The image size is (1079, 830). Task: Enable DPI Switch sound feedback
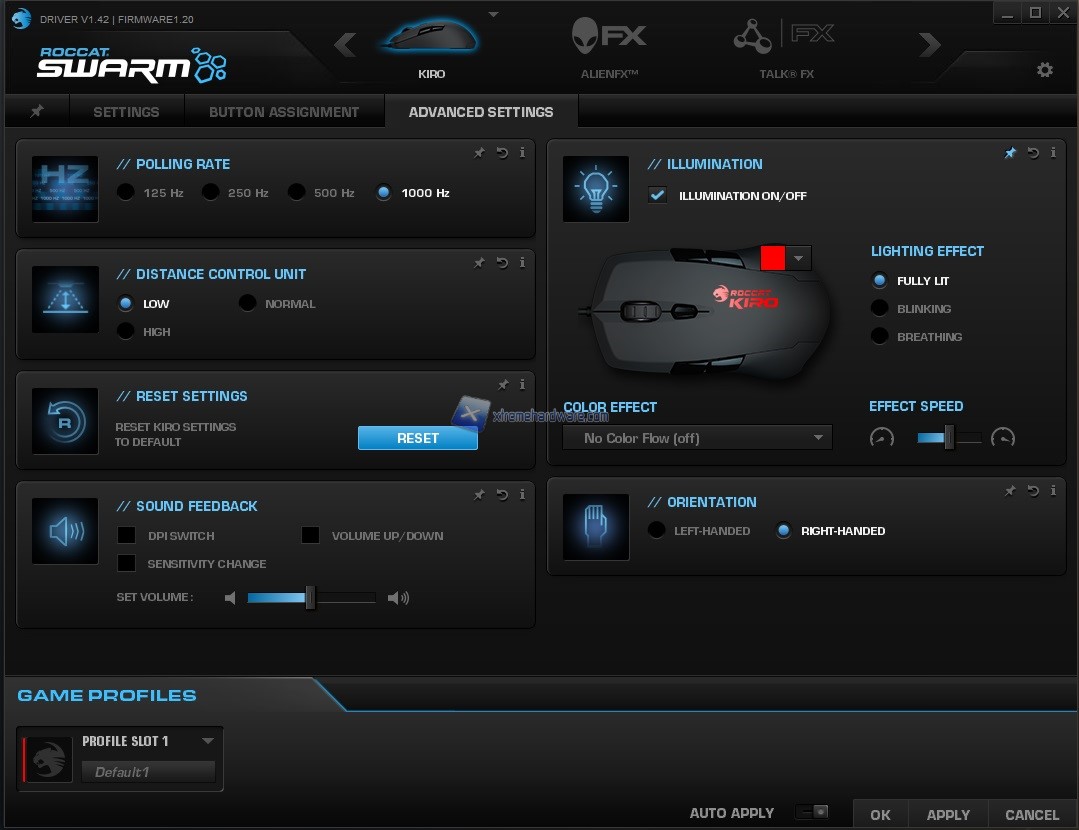(x=127, y=536)
